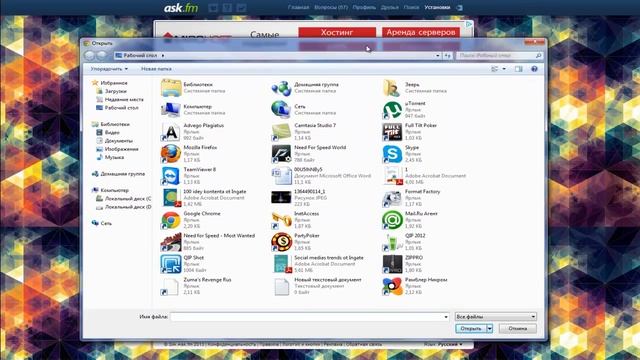Select the Need For Speed World shortcut icon

(x=281, y=154)
